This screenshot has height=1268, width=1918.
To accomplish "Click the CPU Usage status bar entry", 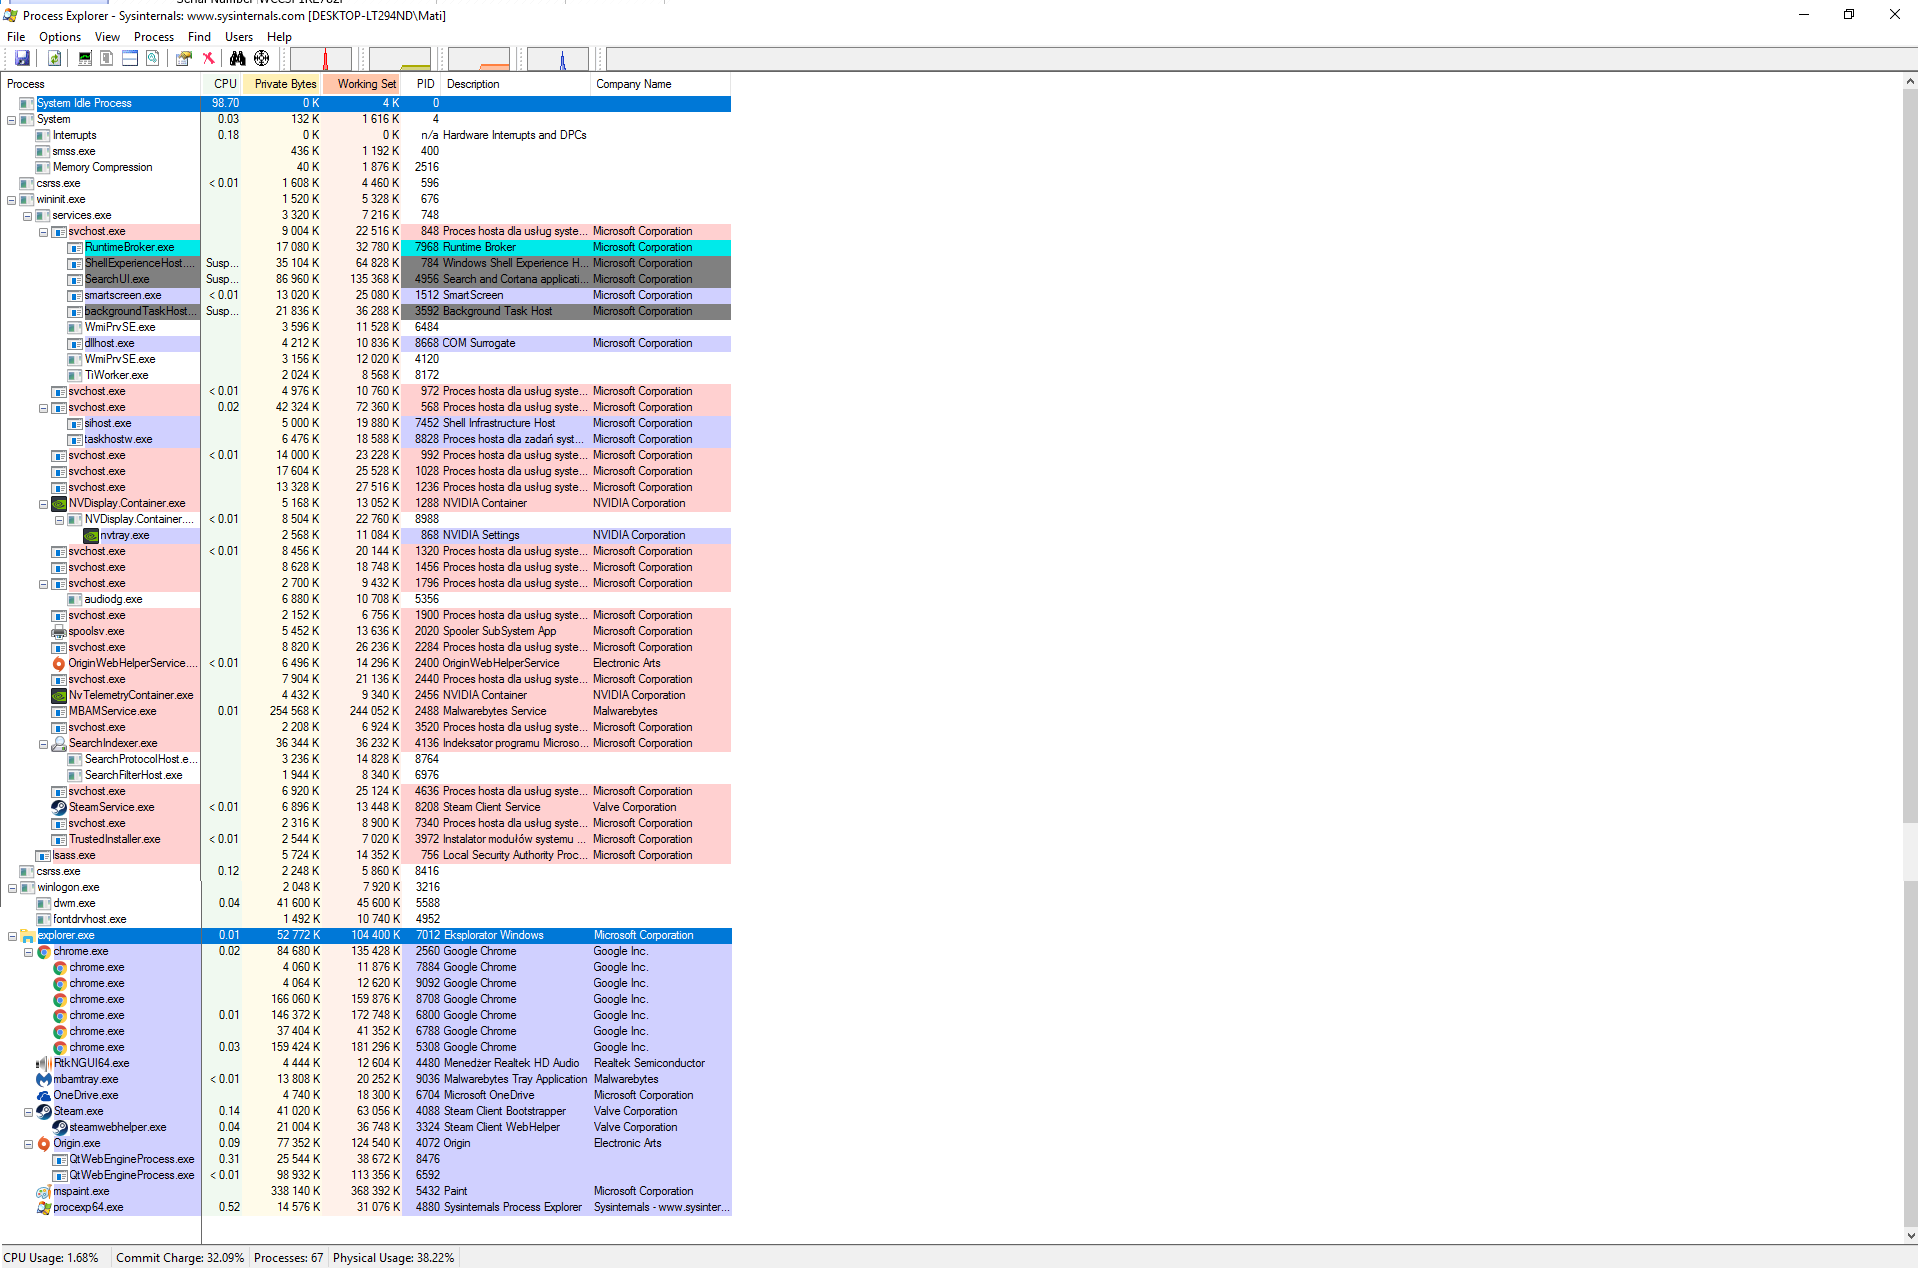I will tap(51, 1258).
